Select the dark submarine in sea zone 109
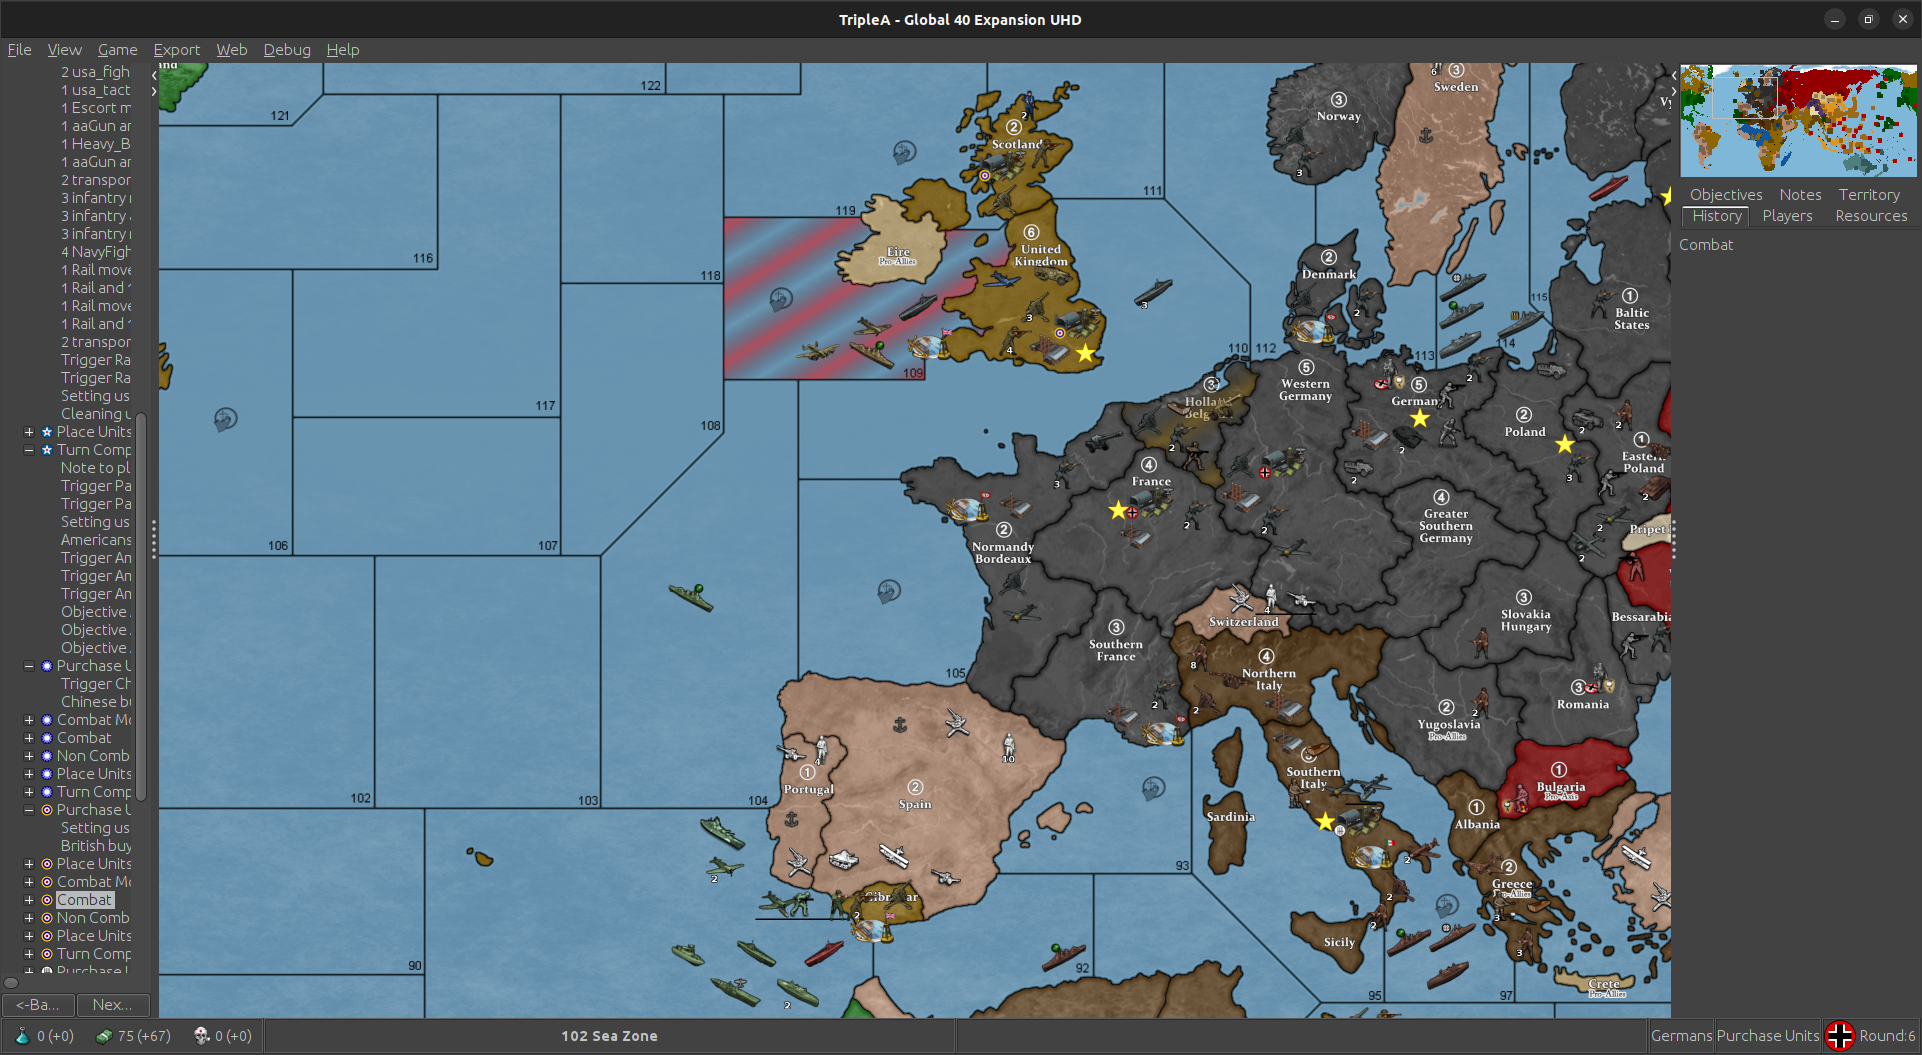The width and height of the screenshot is (1922, 1055). pos(917,306)
